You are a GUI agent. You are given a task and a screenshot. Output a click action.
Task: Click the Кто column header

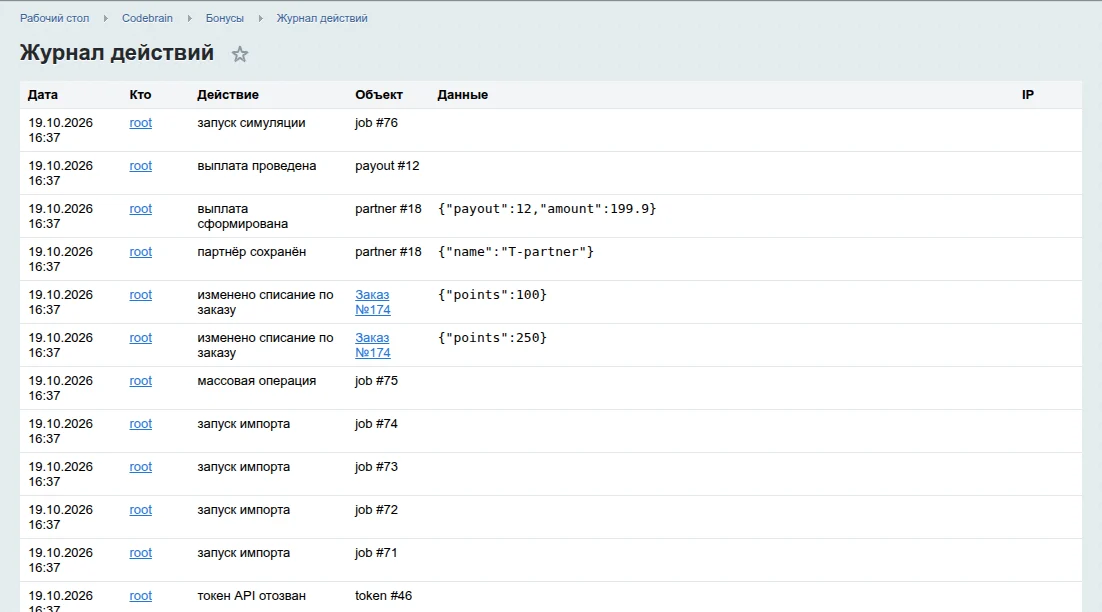[x=141, y=95]
